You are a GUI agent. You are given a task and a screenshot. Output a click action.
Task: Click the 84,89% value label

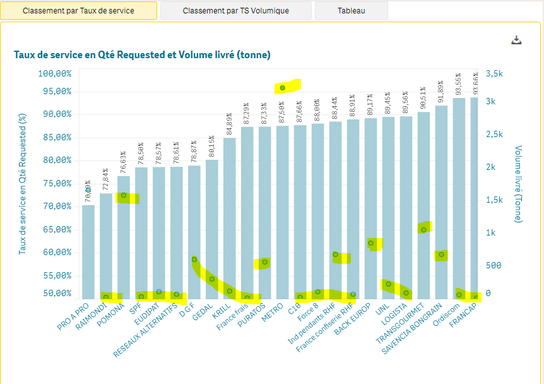click(x=229, y=124)
